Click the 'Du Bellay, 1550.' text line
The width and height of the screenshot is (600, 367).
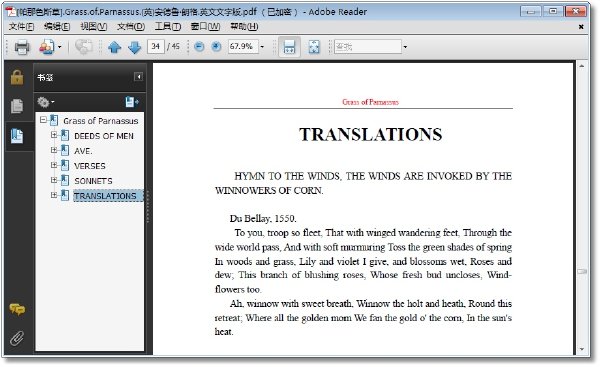[x=263, y=219]
